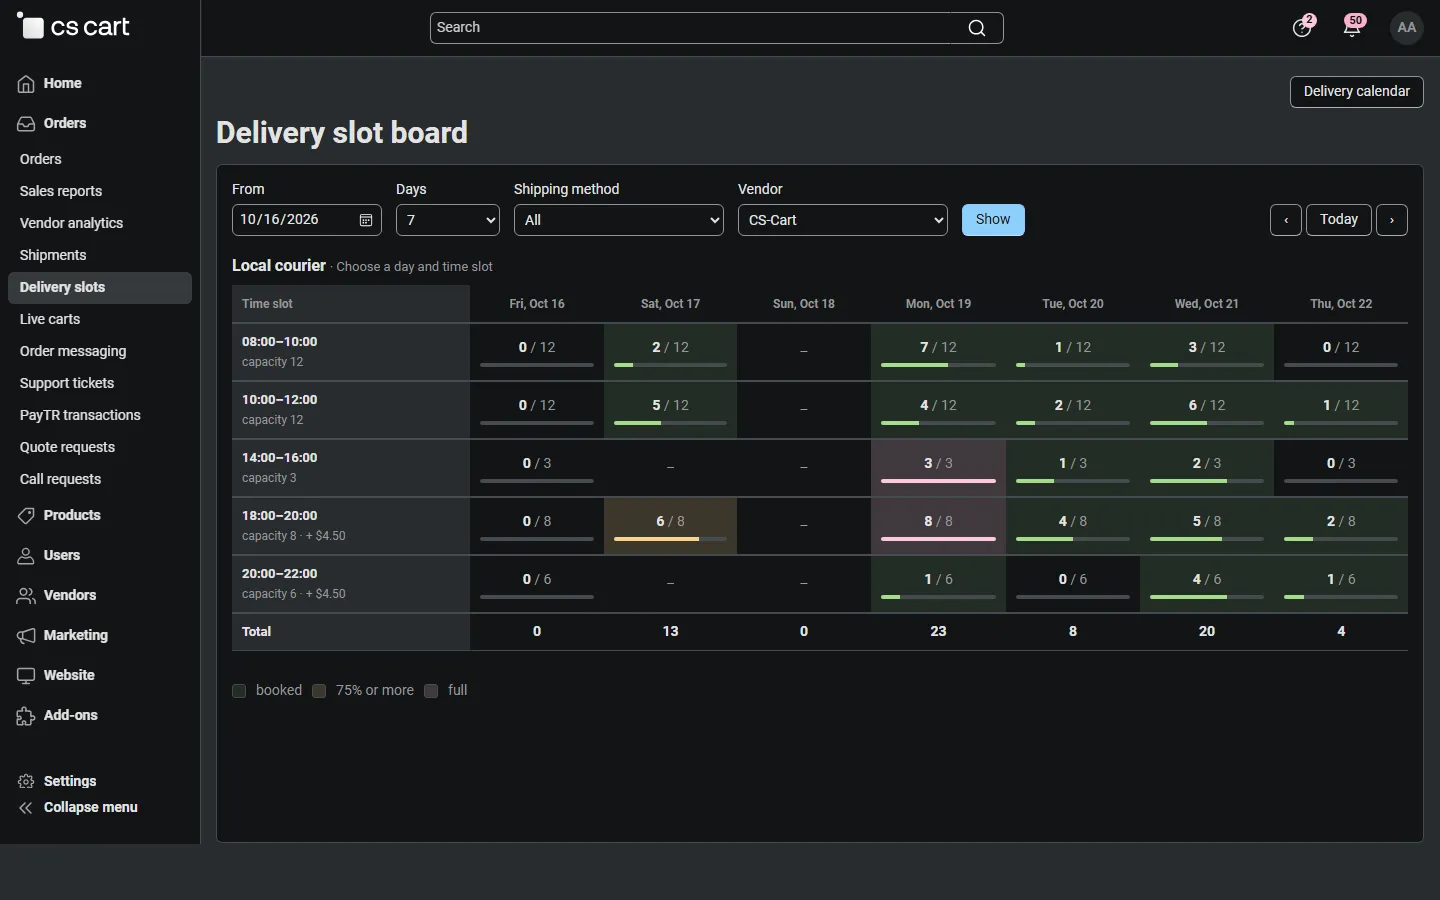Open the Shipping method dropdown
This screenshot has width=1440, height=900.
pyautogui.click(x=619, y=220)
